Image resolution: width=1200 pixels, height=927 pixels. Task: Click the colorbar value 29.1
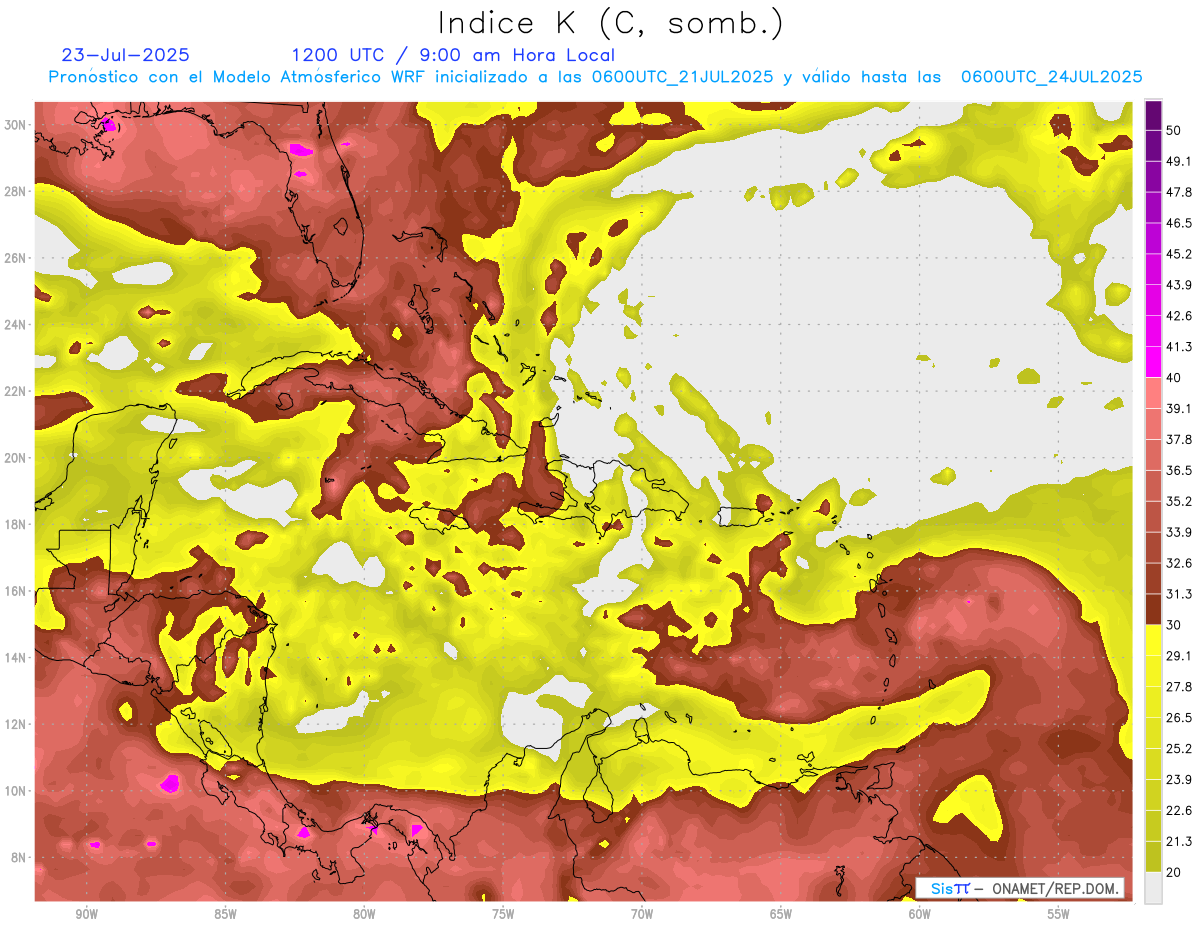(1178, 656)
